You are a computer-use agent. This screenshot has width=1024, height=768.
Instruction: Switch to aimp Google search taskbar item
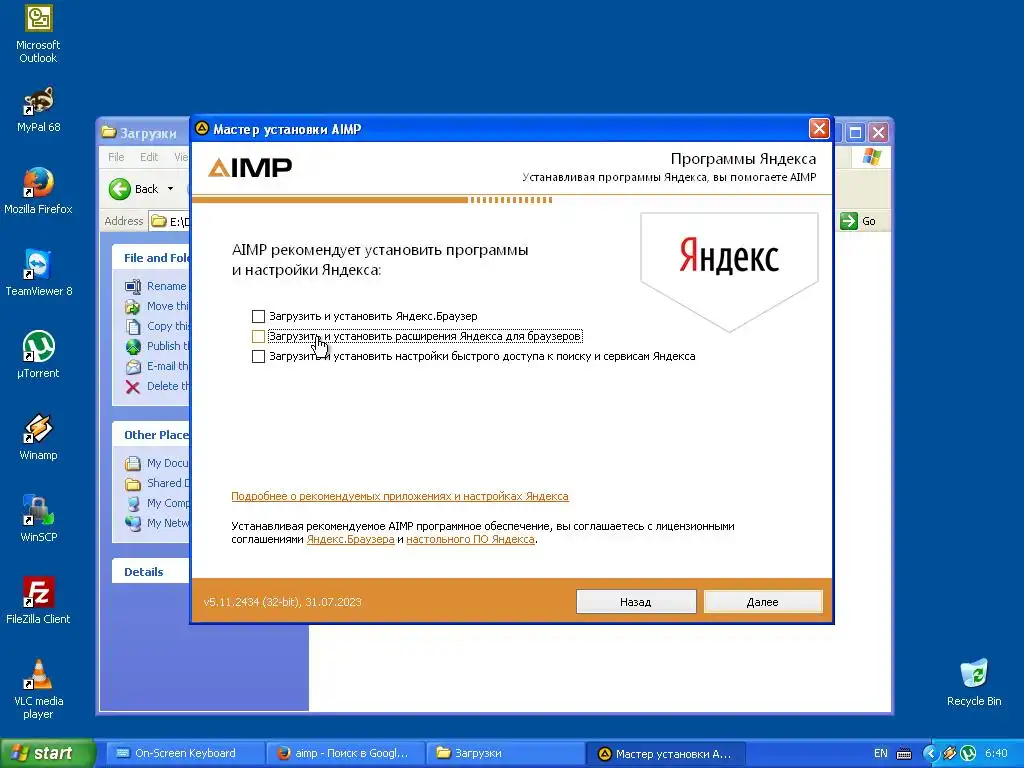click(x=345, y=753)
